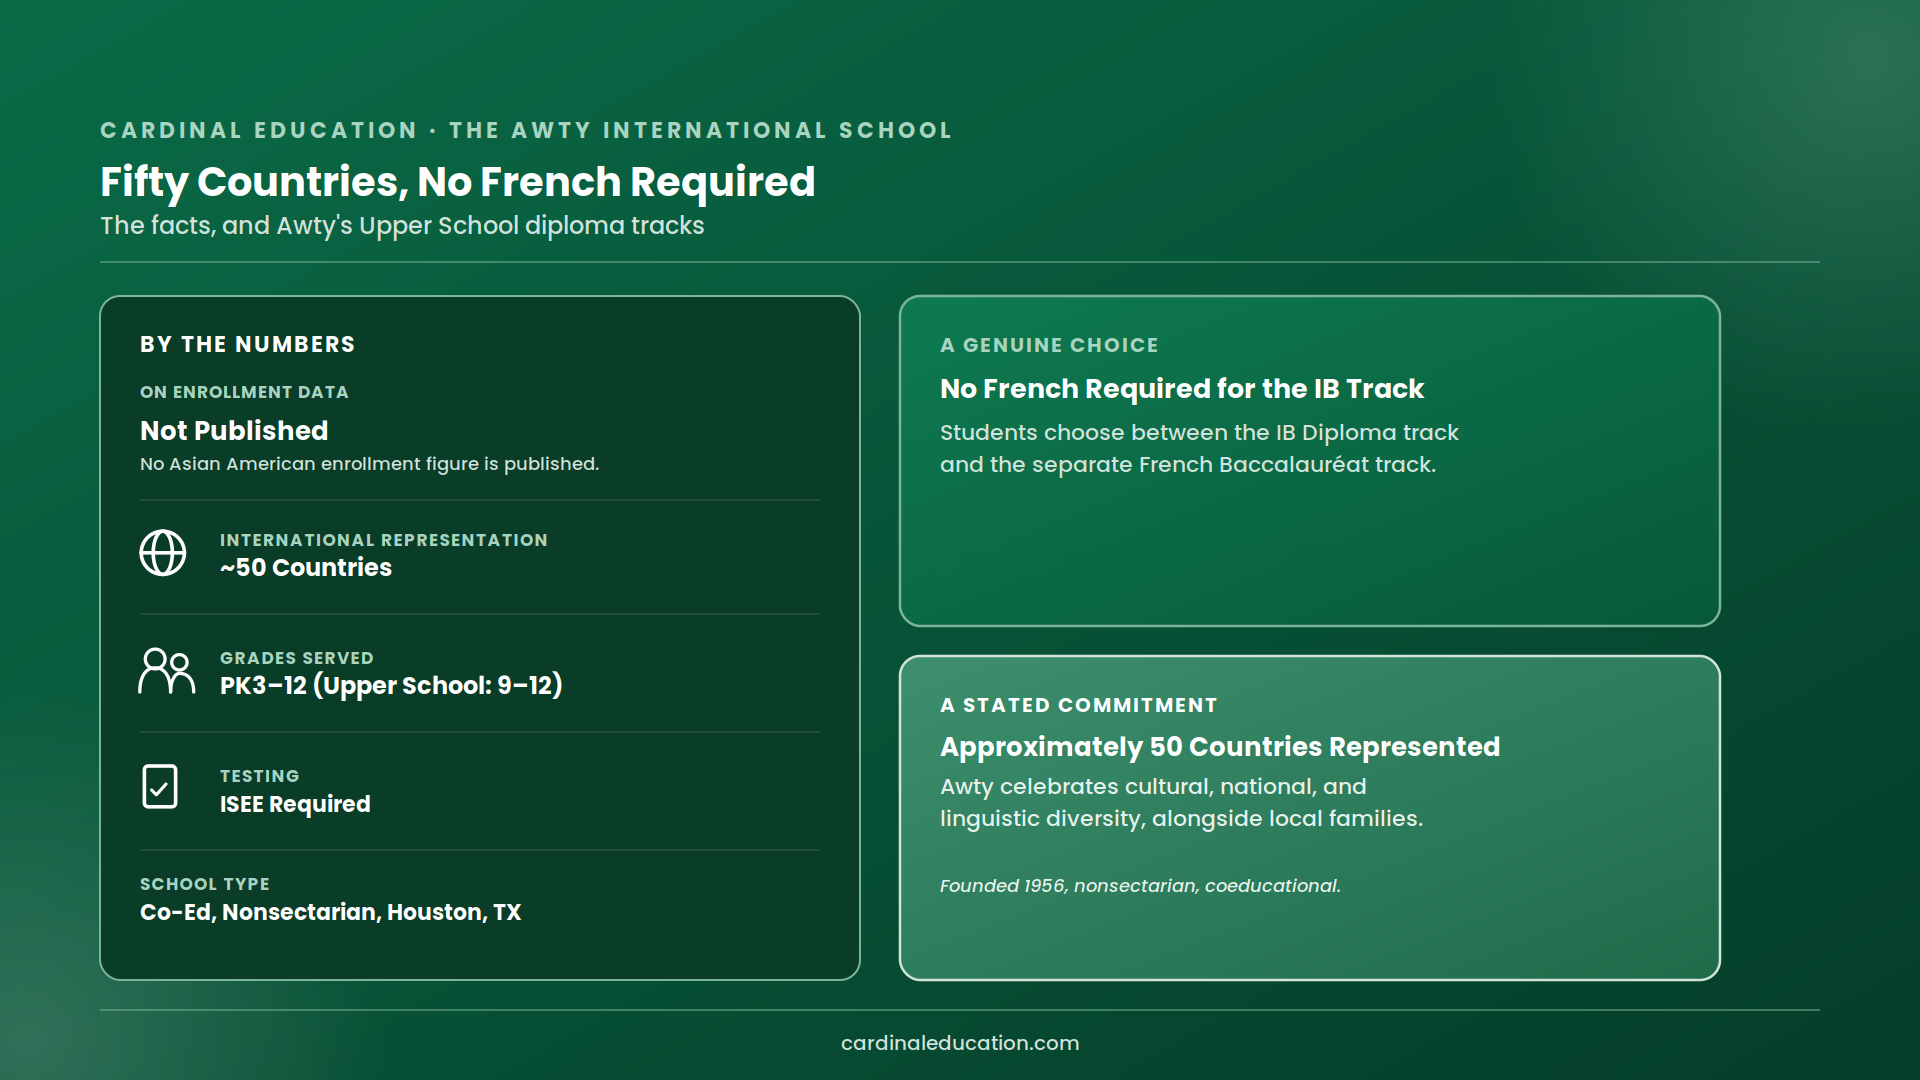Click the paragraph about cultural and linguistic diversity
The height and width of the screenshot is (1080, 1920).
(x=1181, y=803)
